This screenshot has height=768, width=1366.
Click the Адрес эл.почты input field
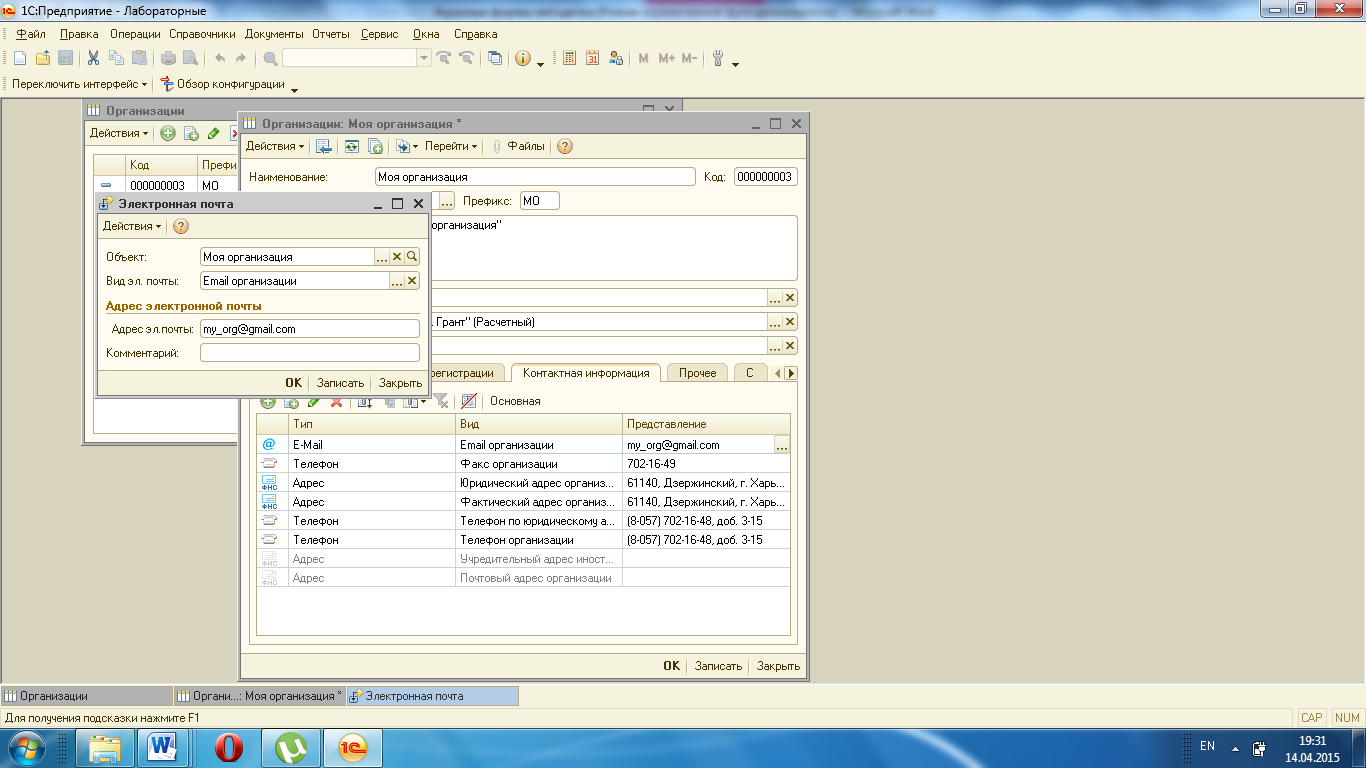(x=310, y=328)
